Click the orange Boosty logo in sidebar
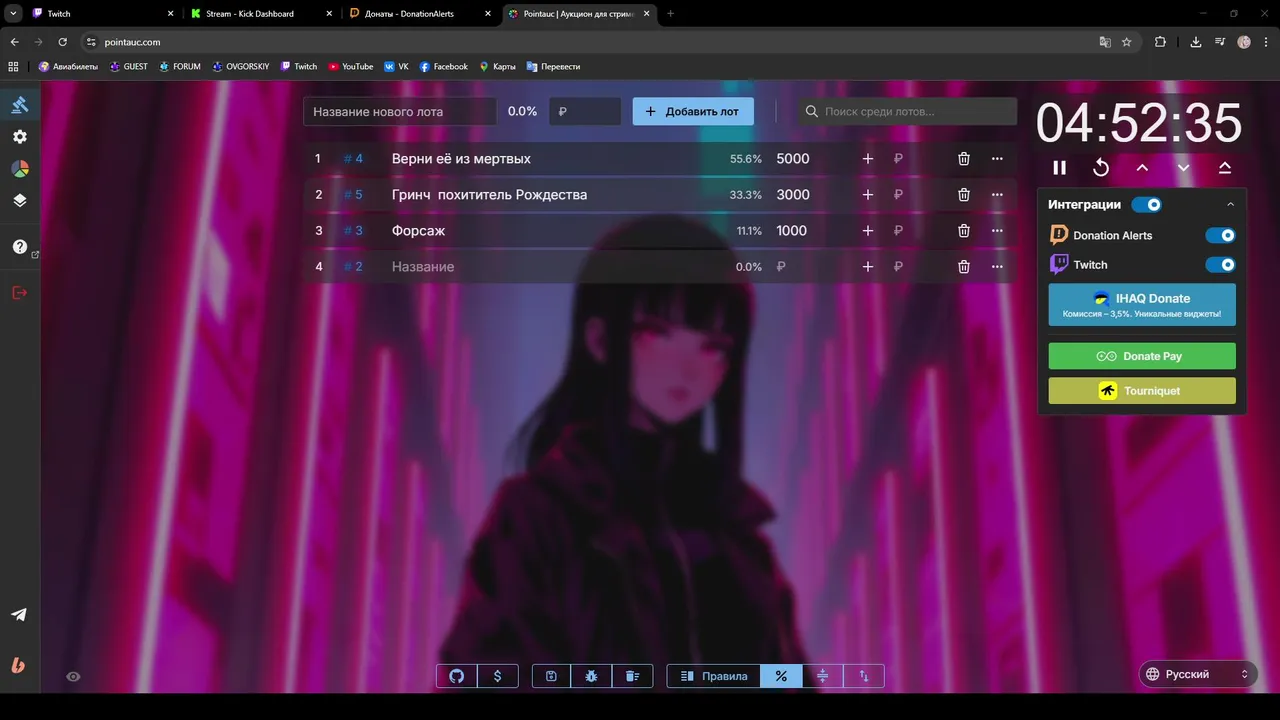Viewport: 1280px width, 720px height. [18, 665]
